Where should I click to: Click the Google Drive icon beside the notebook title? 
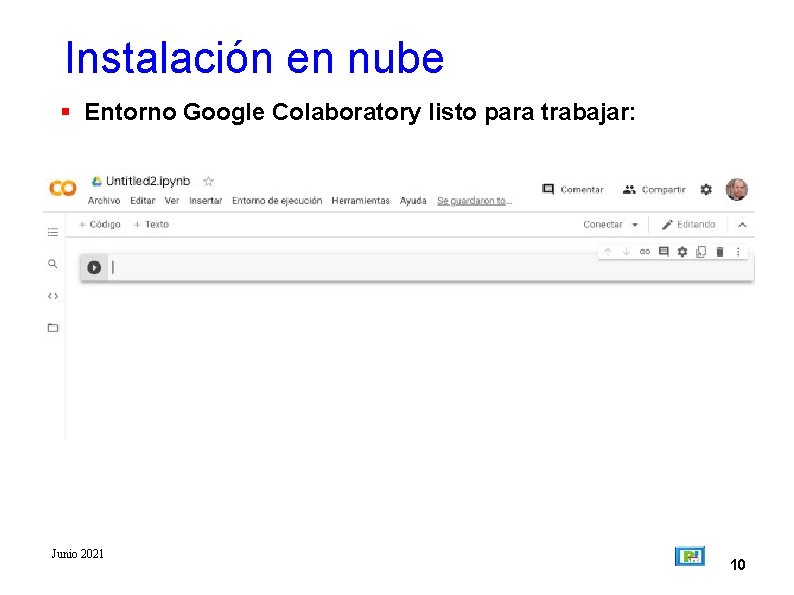[97, 181]
